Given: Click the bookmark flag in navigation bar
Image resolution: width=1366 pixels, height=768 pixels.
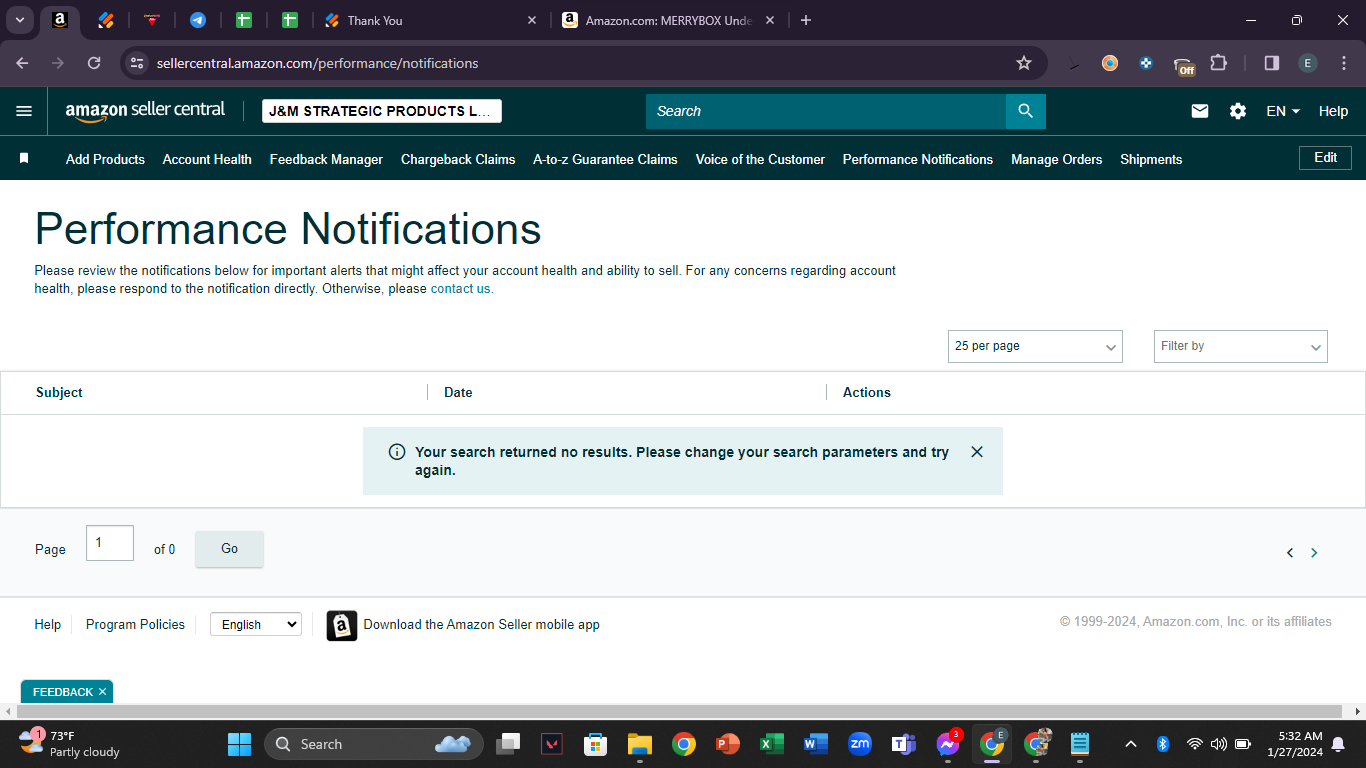Looking at the screenshot, I should click(x=24, y=159).
